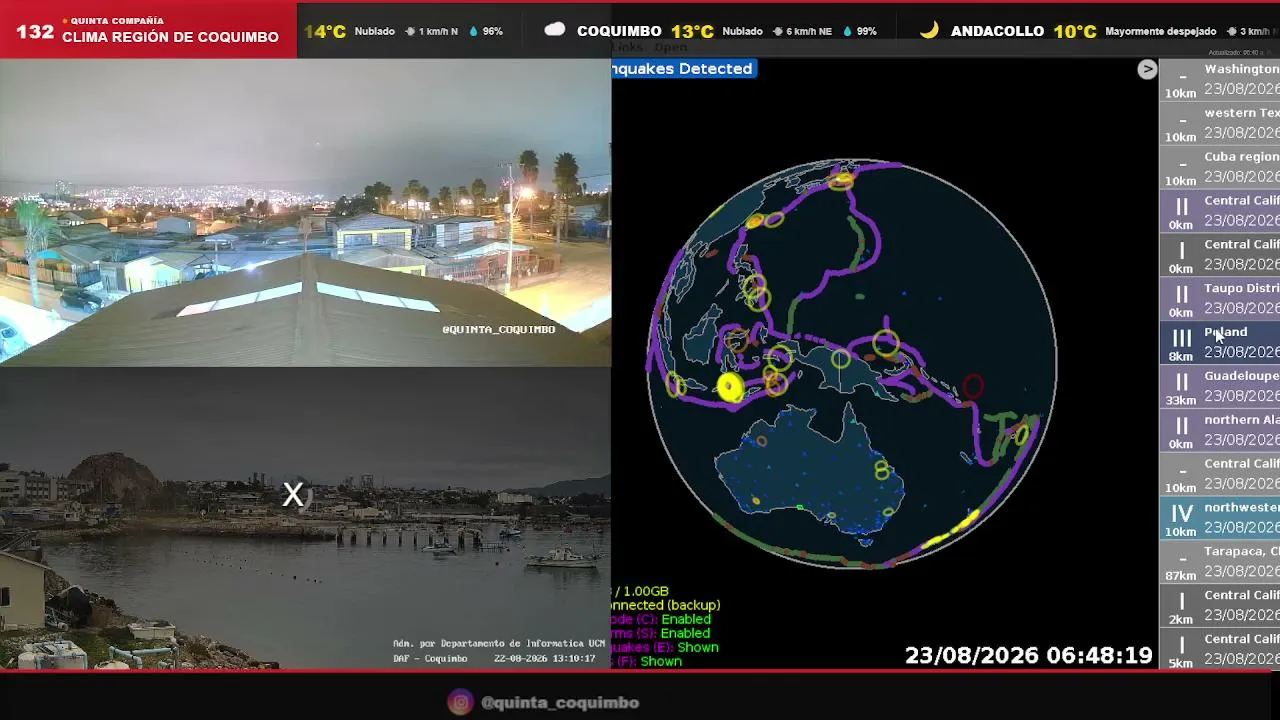Screen dimensions: 1280x720
Task: Click the Departamento de Informatica UCN caption
Action: pyautogui.click(x=499, y=643)
